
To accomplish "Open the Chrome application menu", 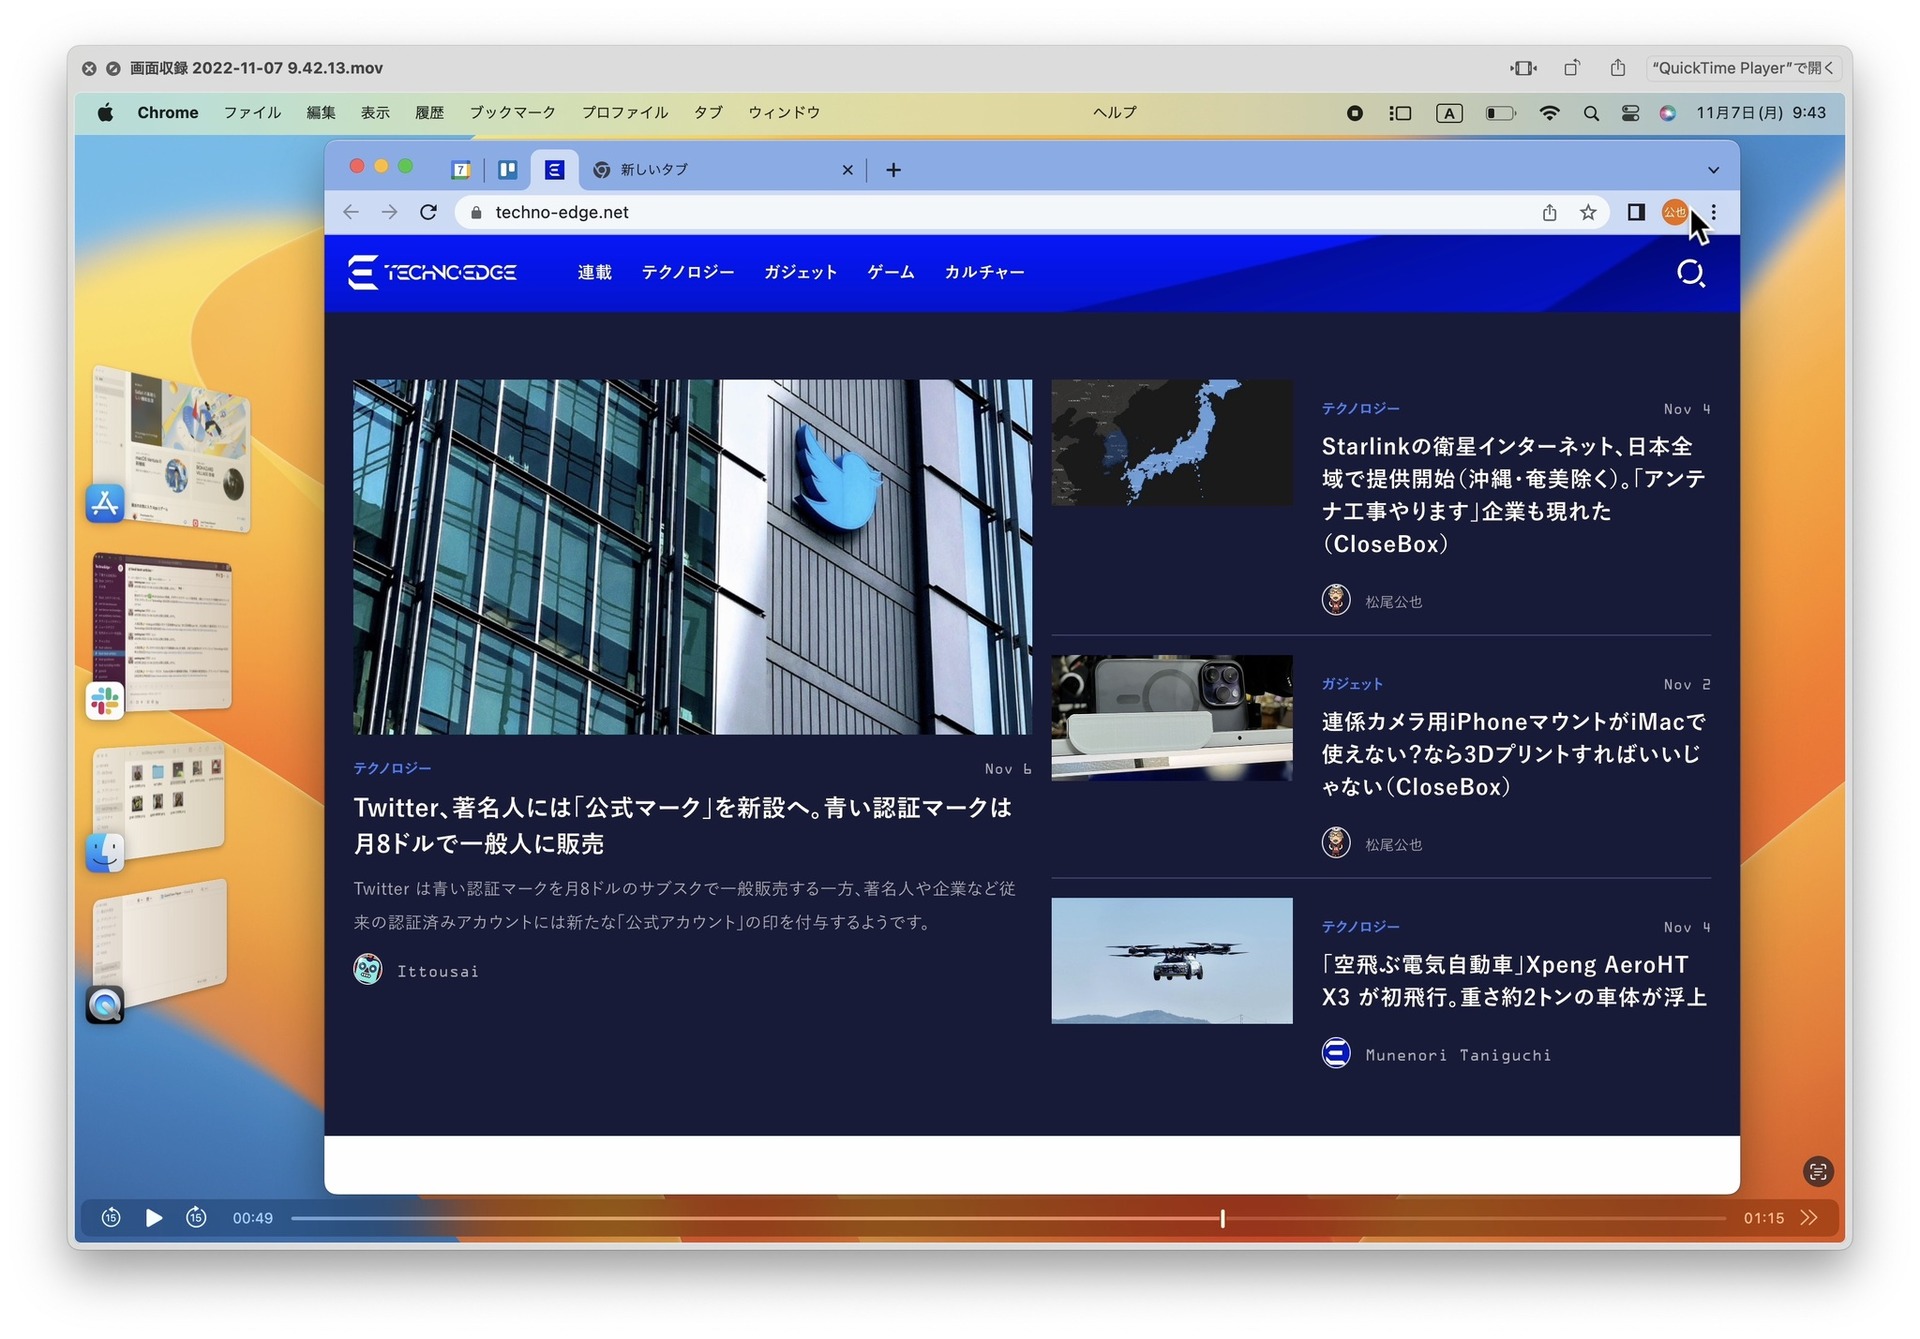I will point(167,113).
